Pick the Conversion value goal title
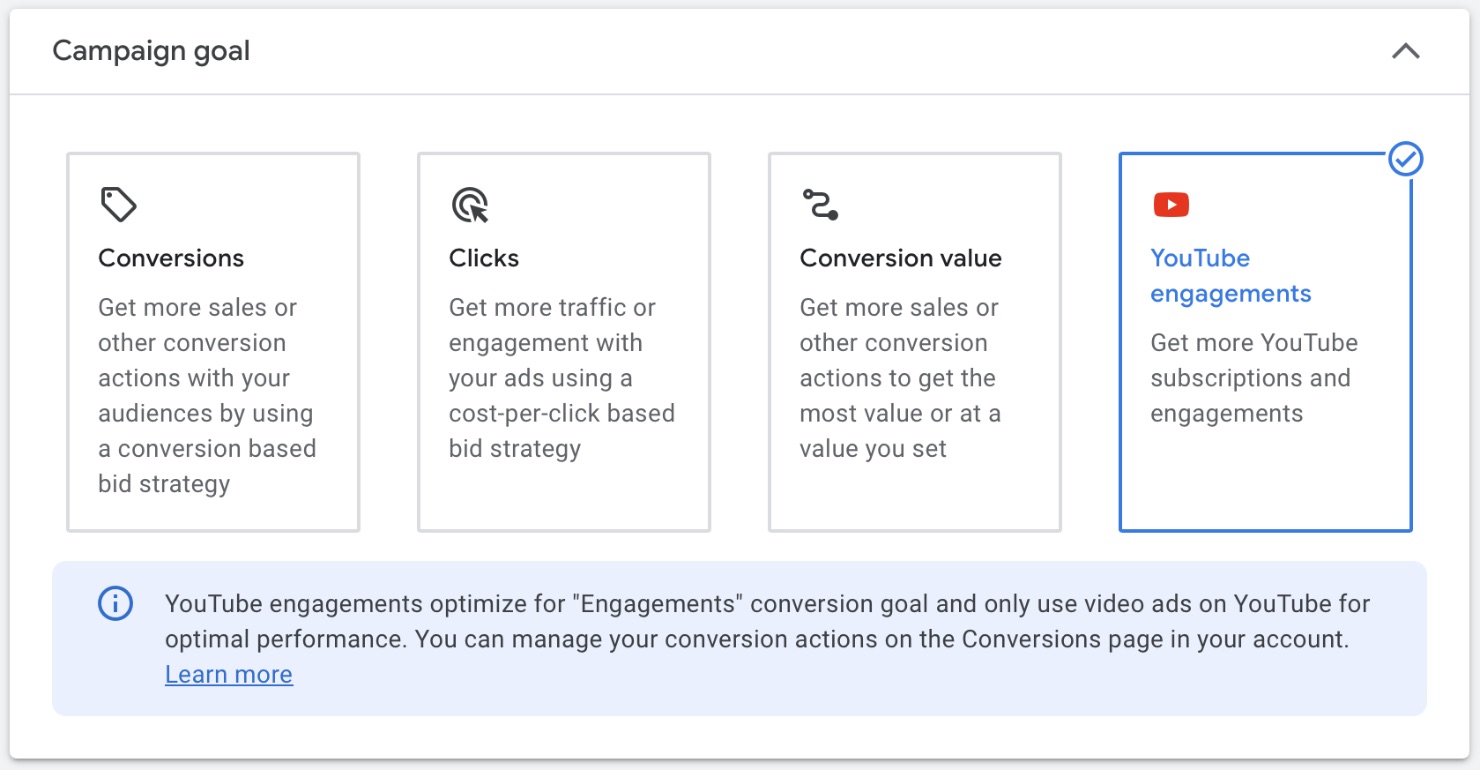 point(900,258)
